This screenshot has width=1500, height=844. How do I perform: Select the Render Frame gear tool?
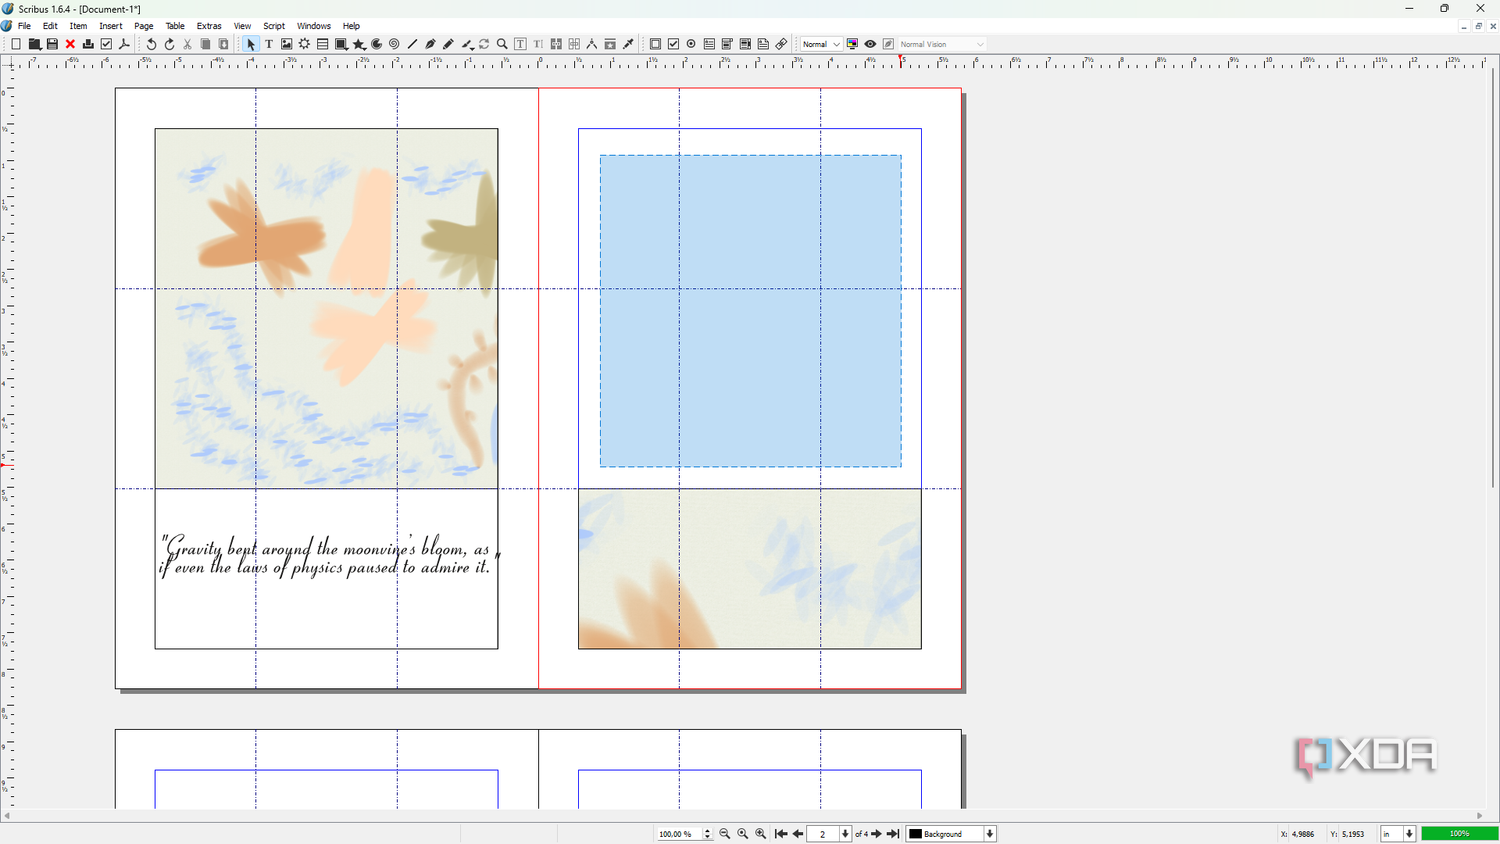(x=305, y=44)
